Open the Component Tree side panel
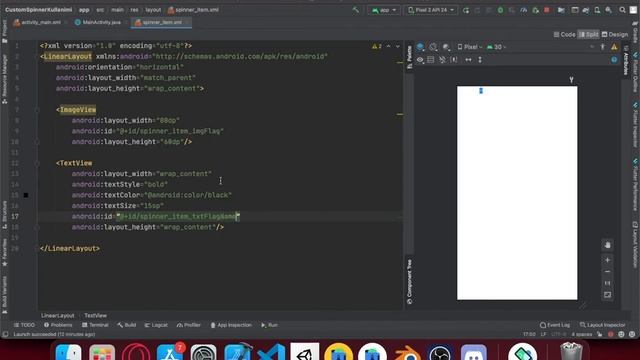The width and height of the screenshot is (640, 360). [x=409, y=282]
